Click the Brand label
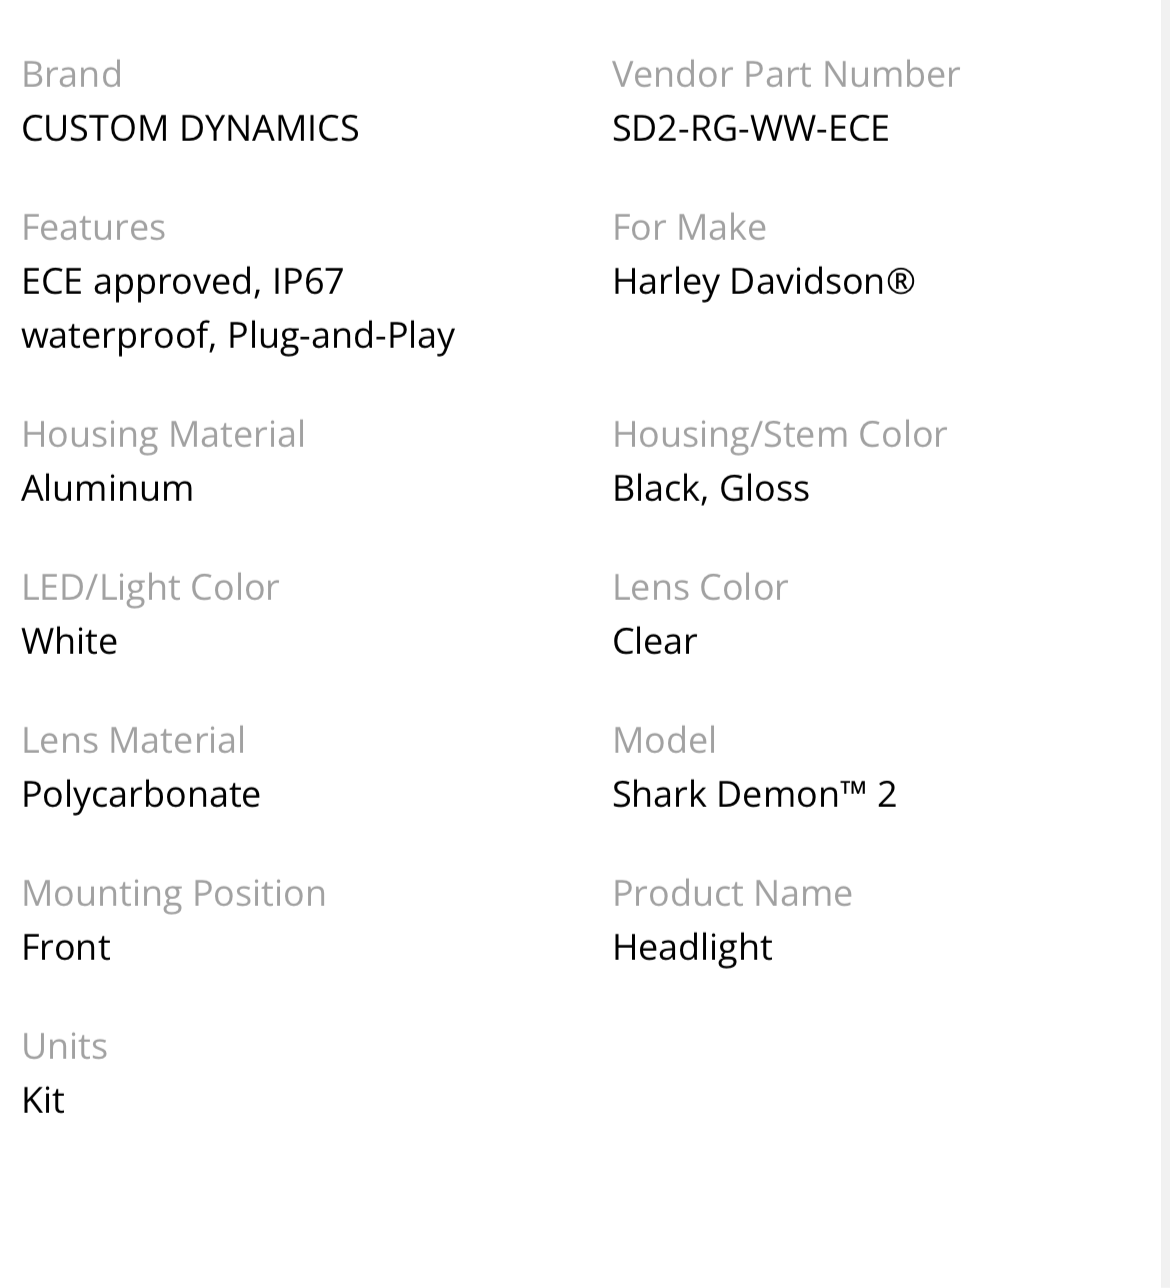Image resolution: width=1170 pixels, height=1288 pixels. click(x=71, y=74)
